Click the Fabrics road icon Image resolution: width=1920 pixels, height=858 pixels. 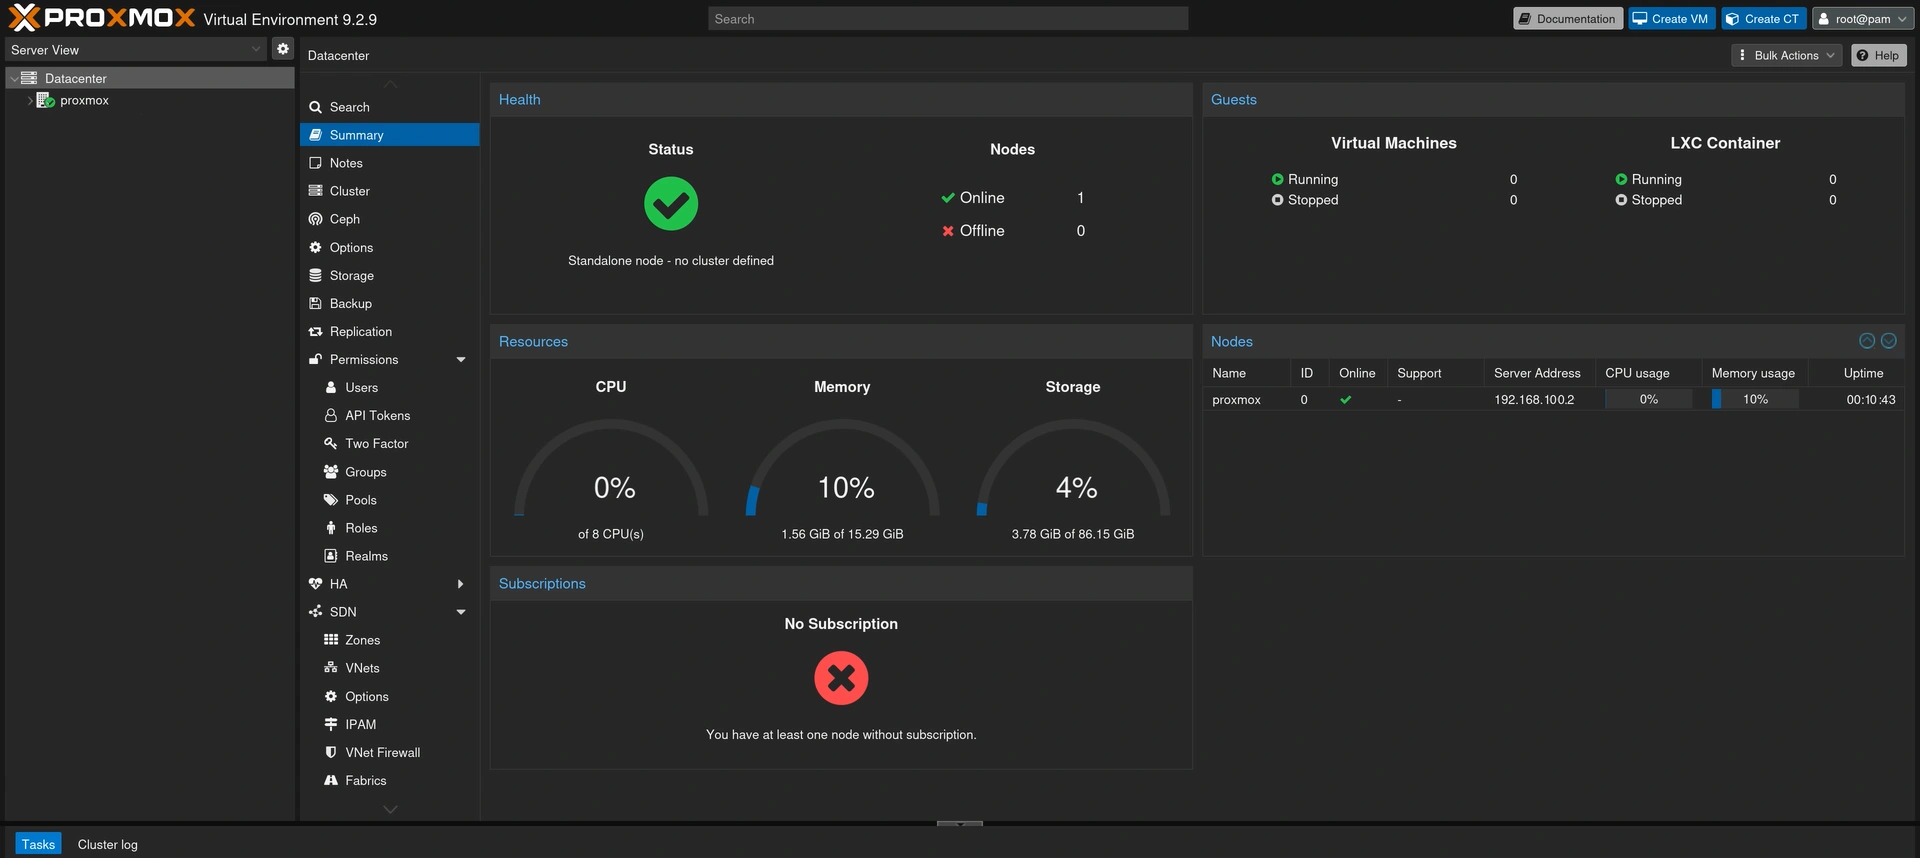[x=331, y=780]
